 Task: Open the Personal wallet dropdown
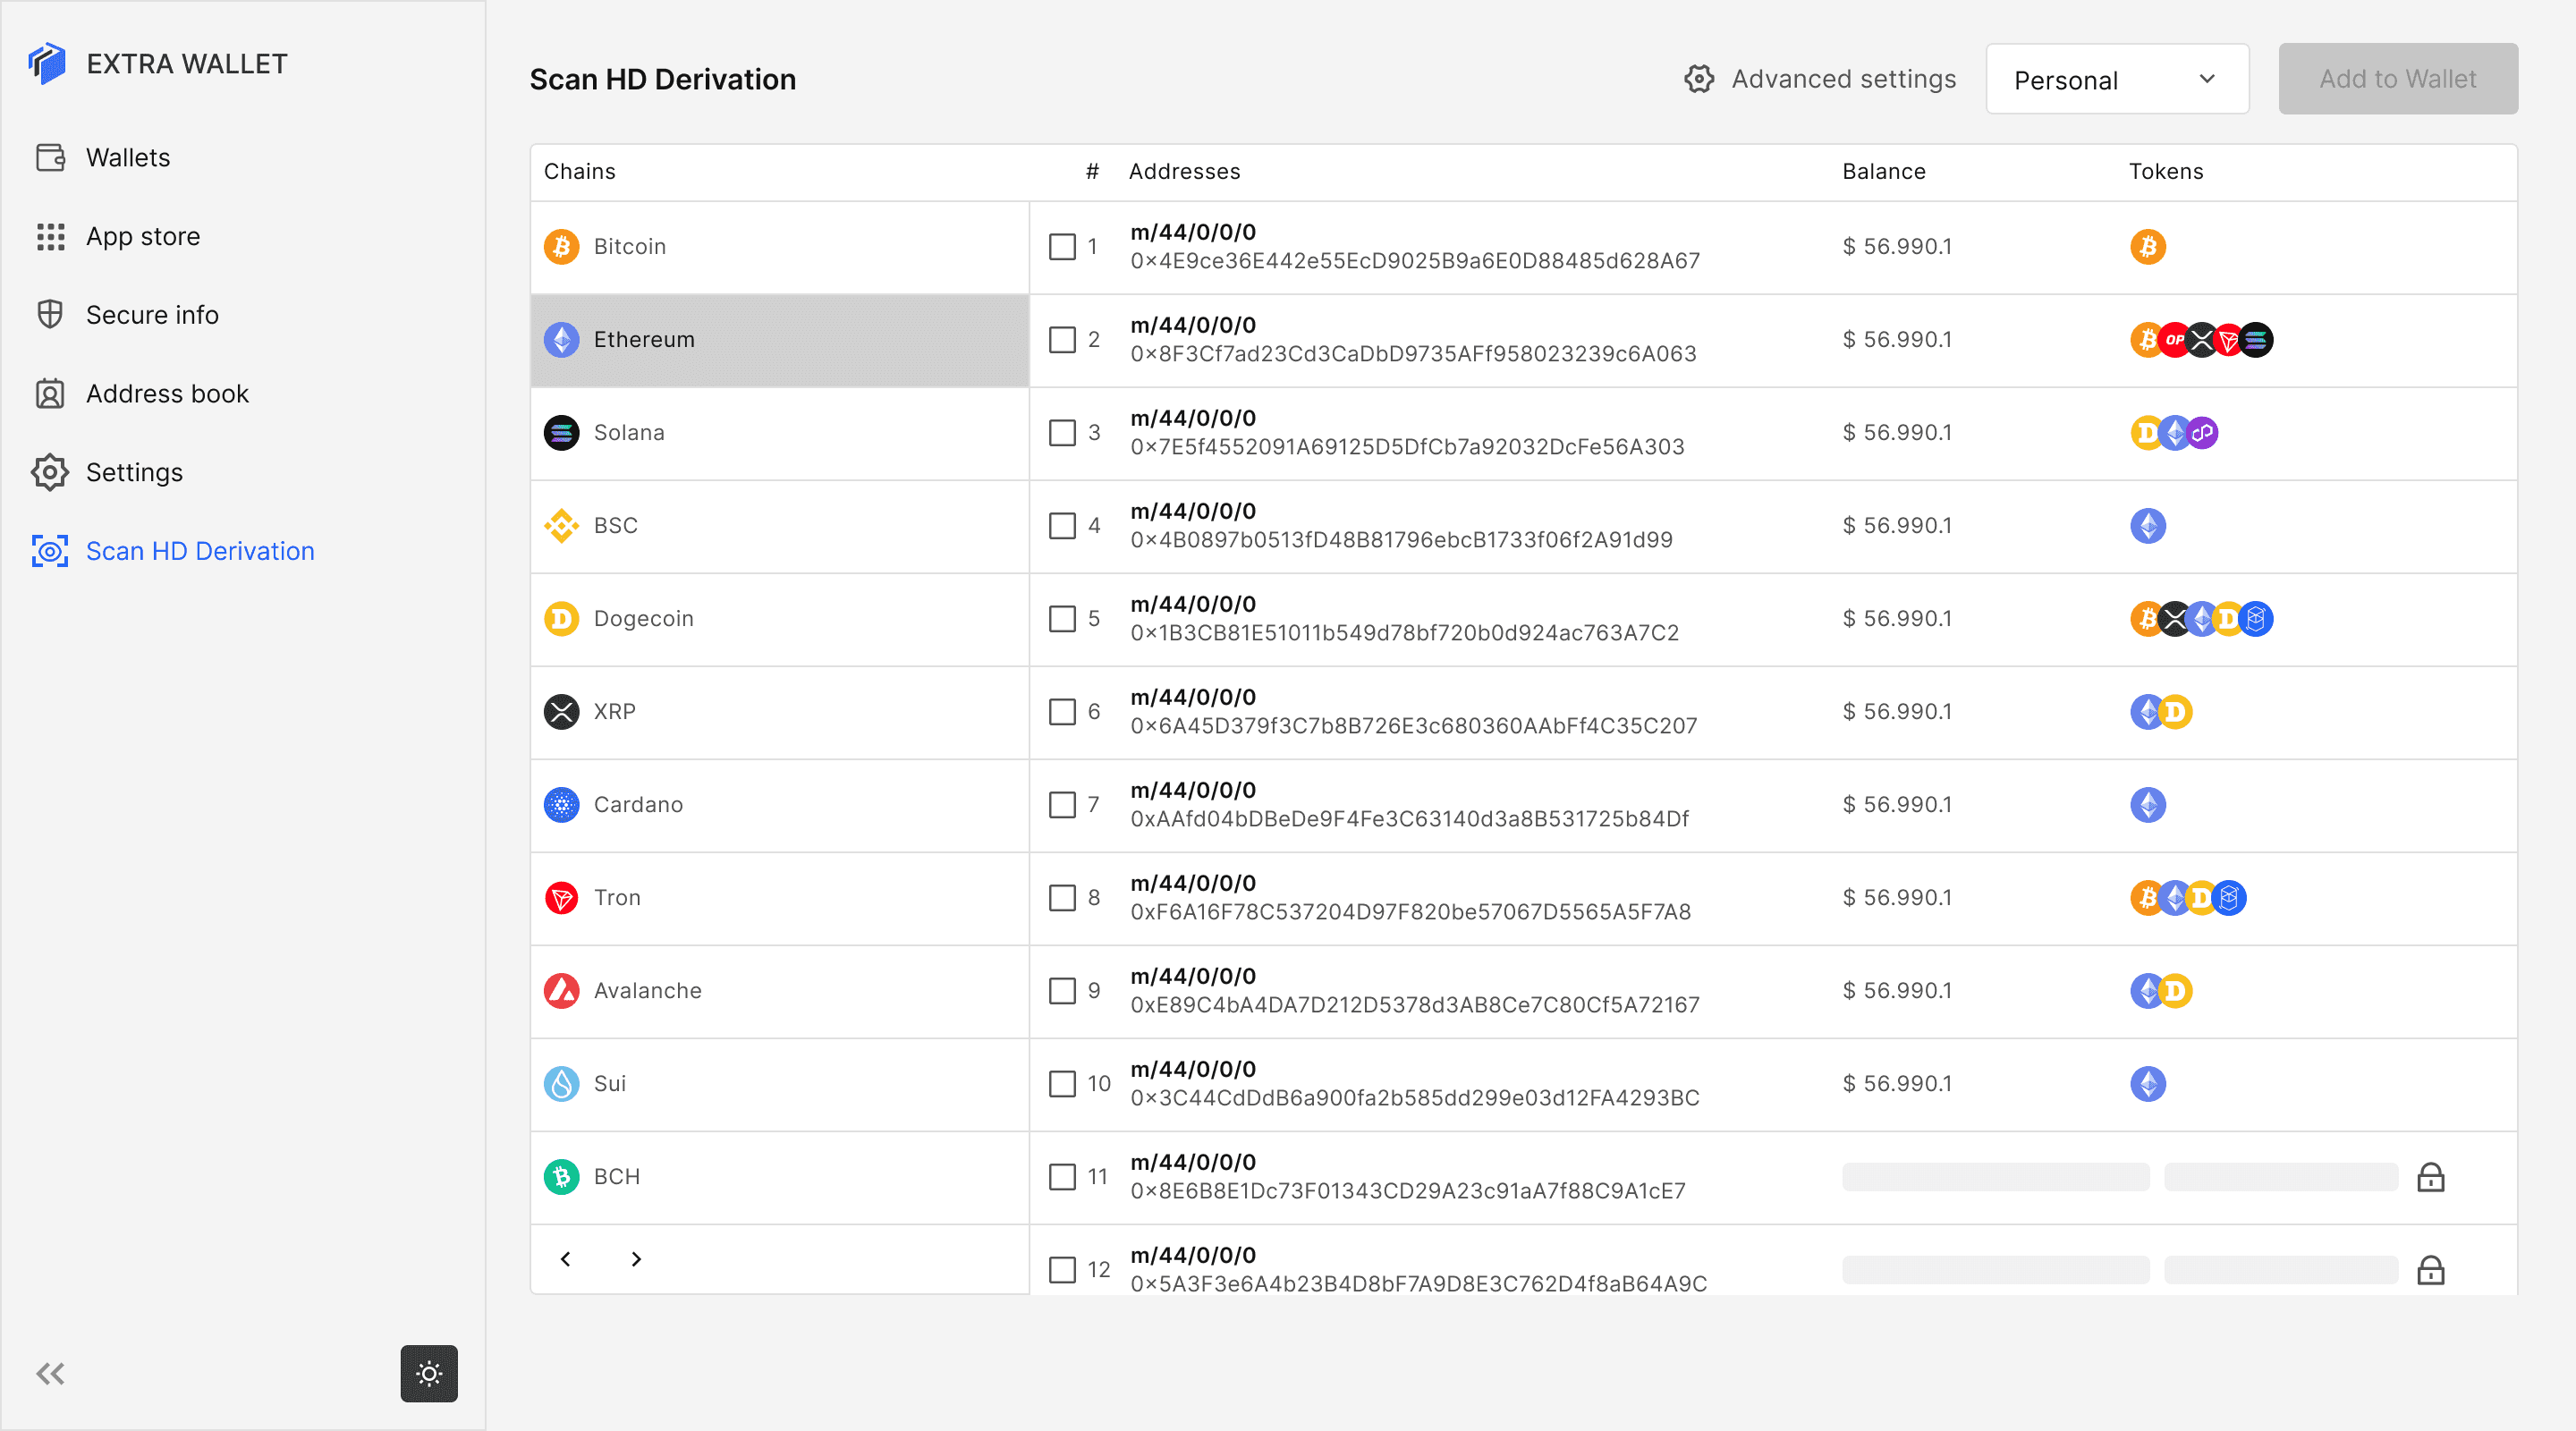[x=2116, y=79]
